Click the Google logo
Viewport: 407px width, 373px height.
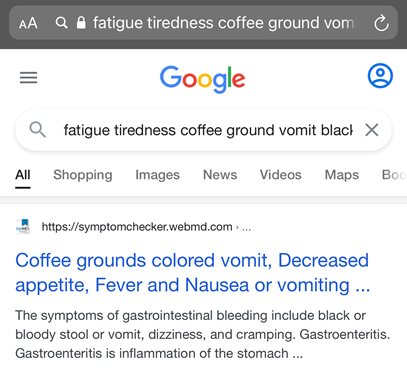(203, 79)
